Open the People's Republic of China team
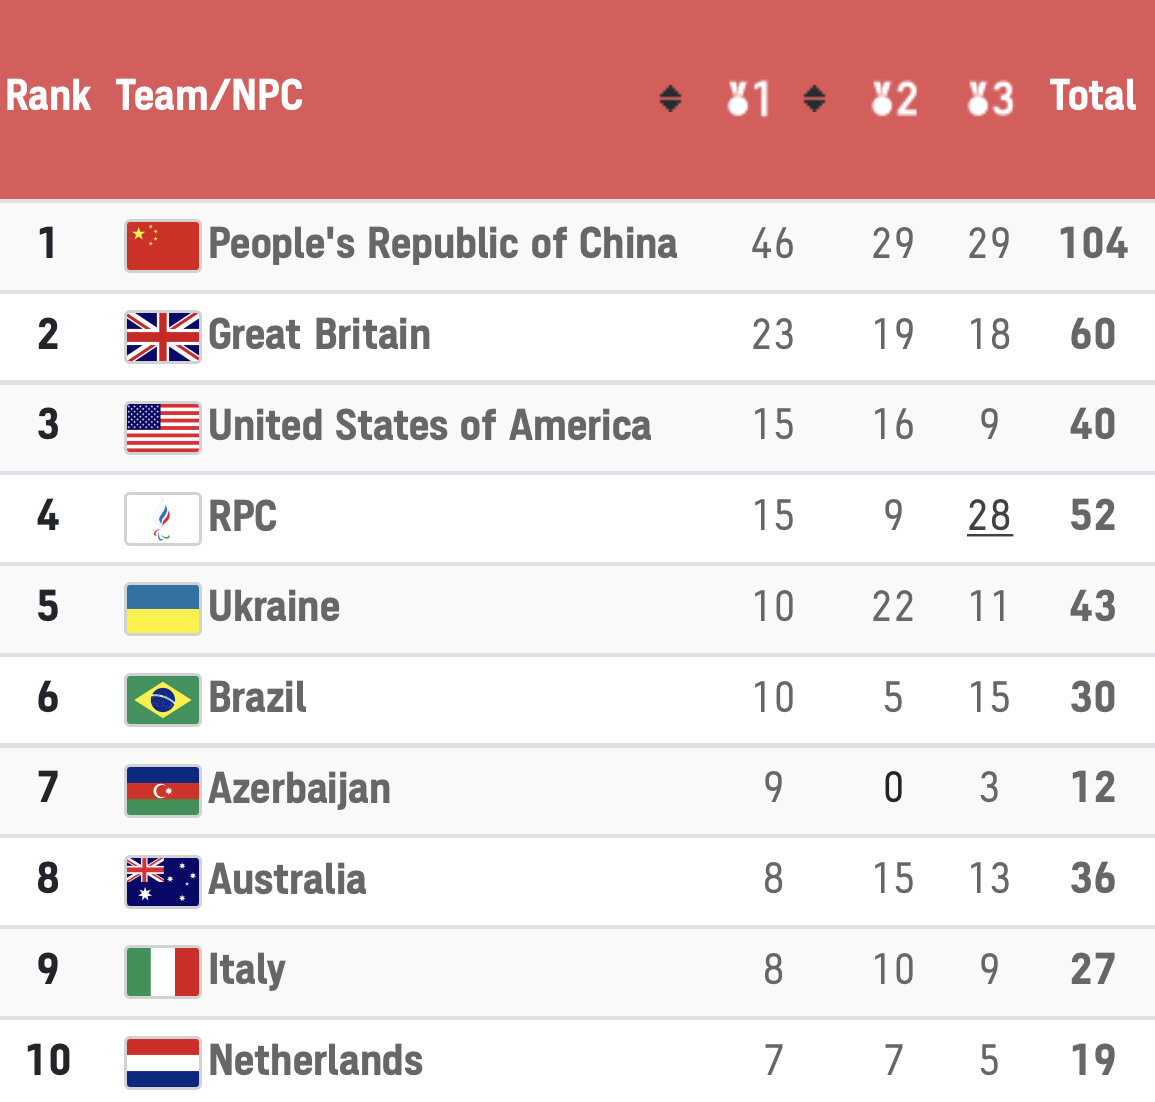Screen dimensions: 1155x1102 point(443,244)
